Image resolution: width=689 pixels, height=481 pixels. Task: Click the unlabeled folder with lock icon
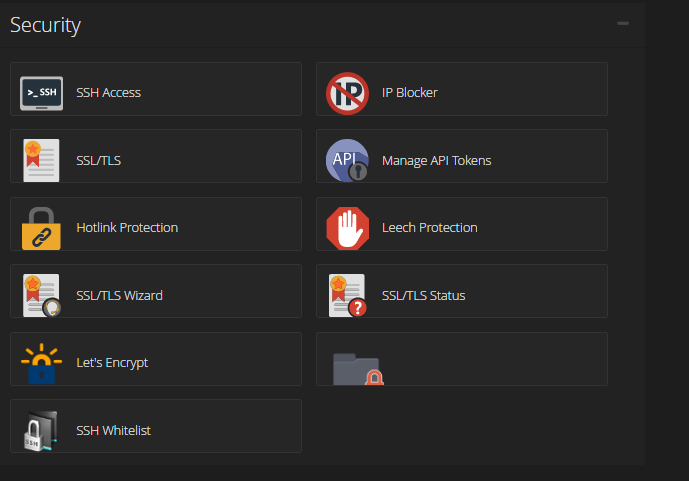pyautogui.click(x=358, y=367)
